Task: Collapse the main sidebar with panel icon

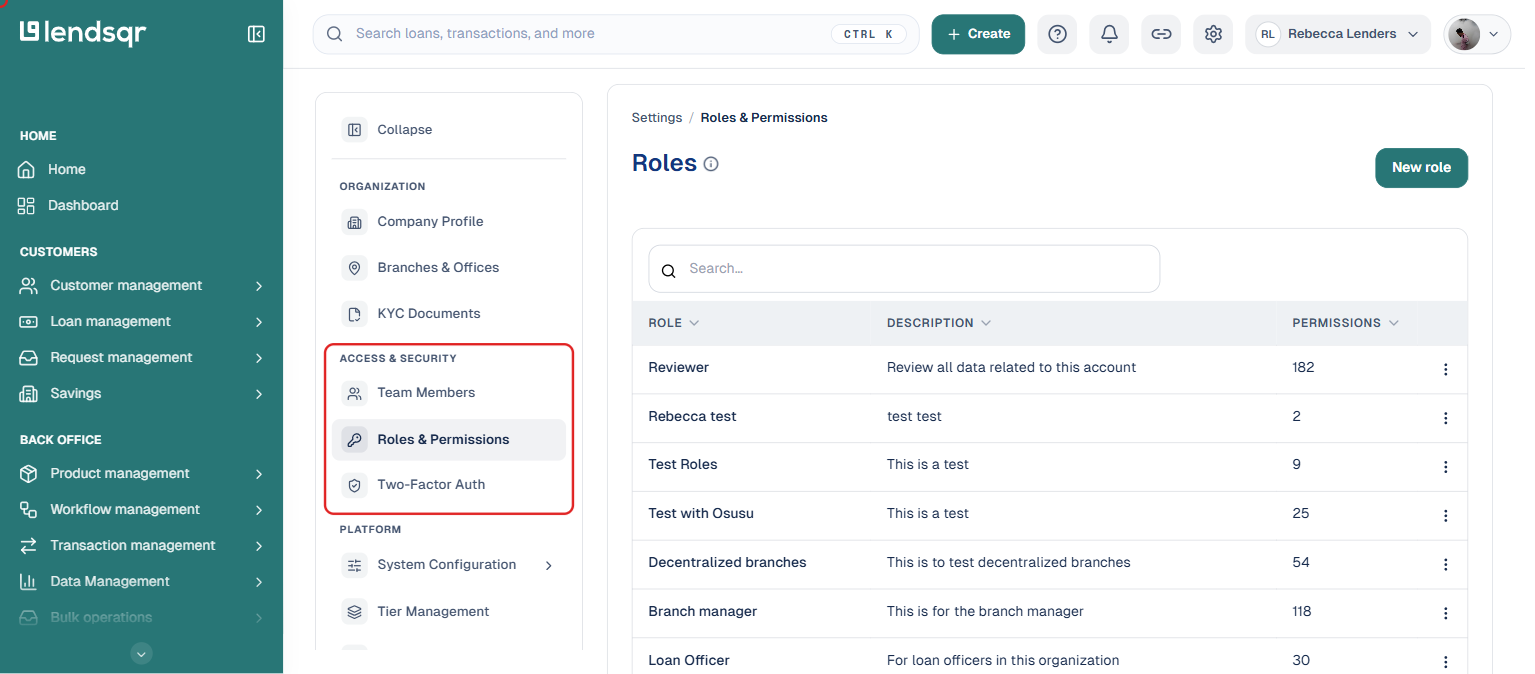Action: [x=256, y=34]
